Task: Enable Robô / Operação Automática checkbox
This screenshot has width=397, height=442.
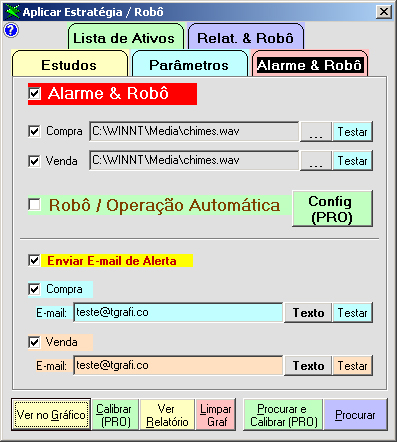Action: 35,205
